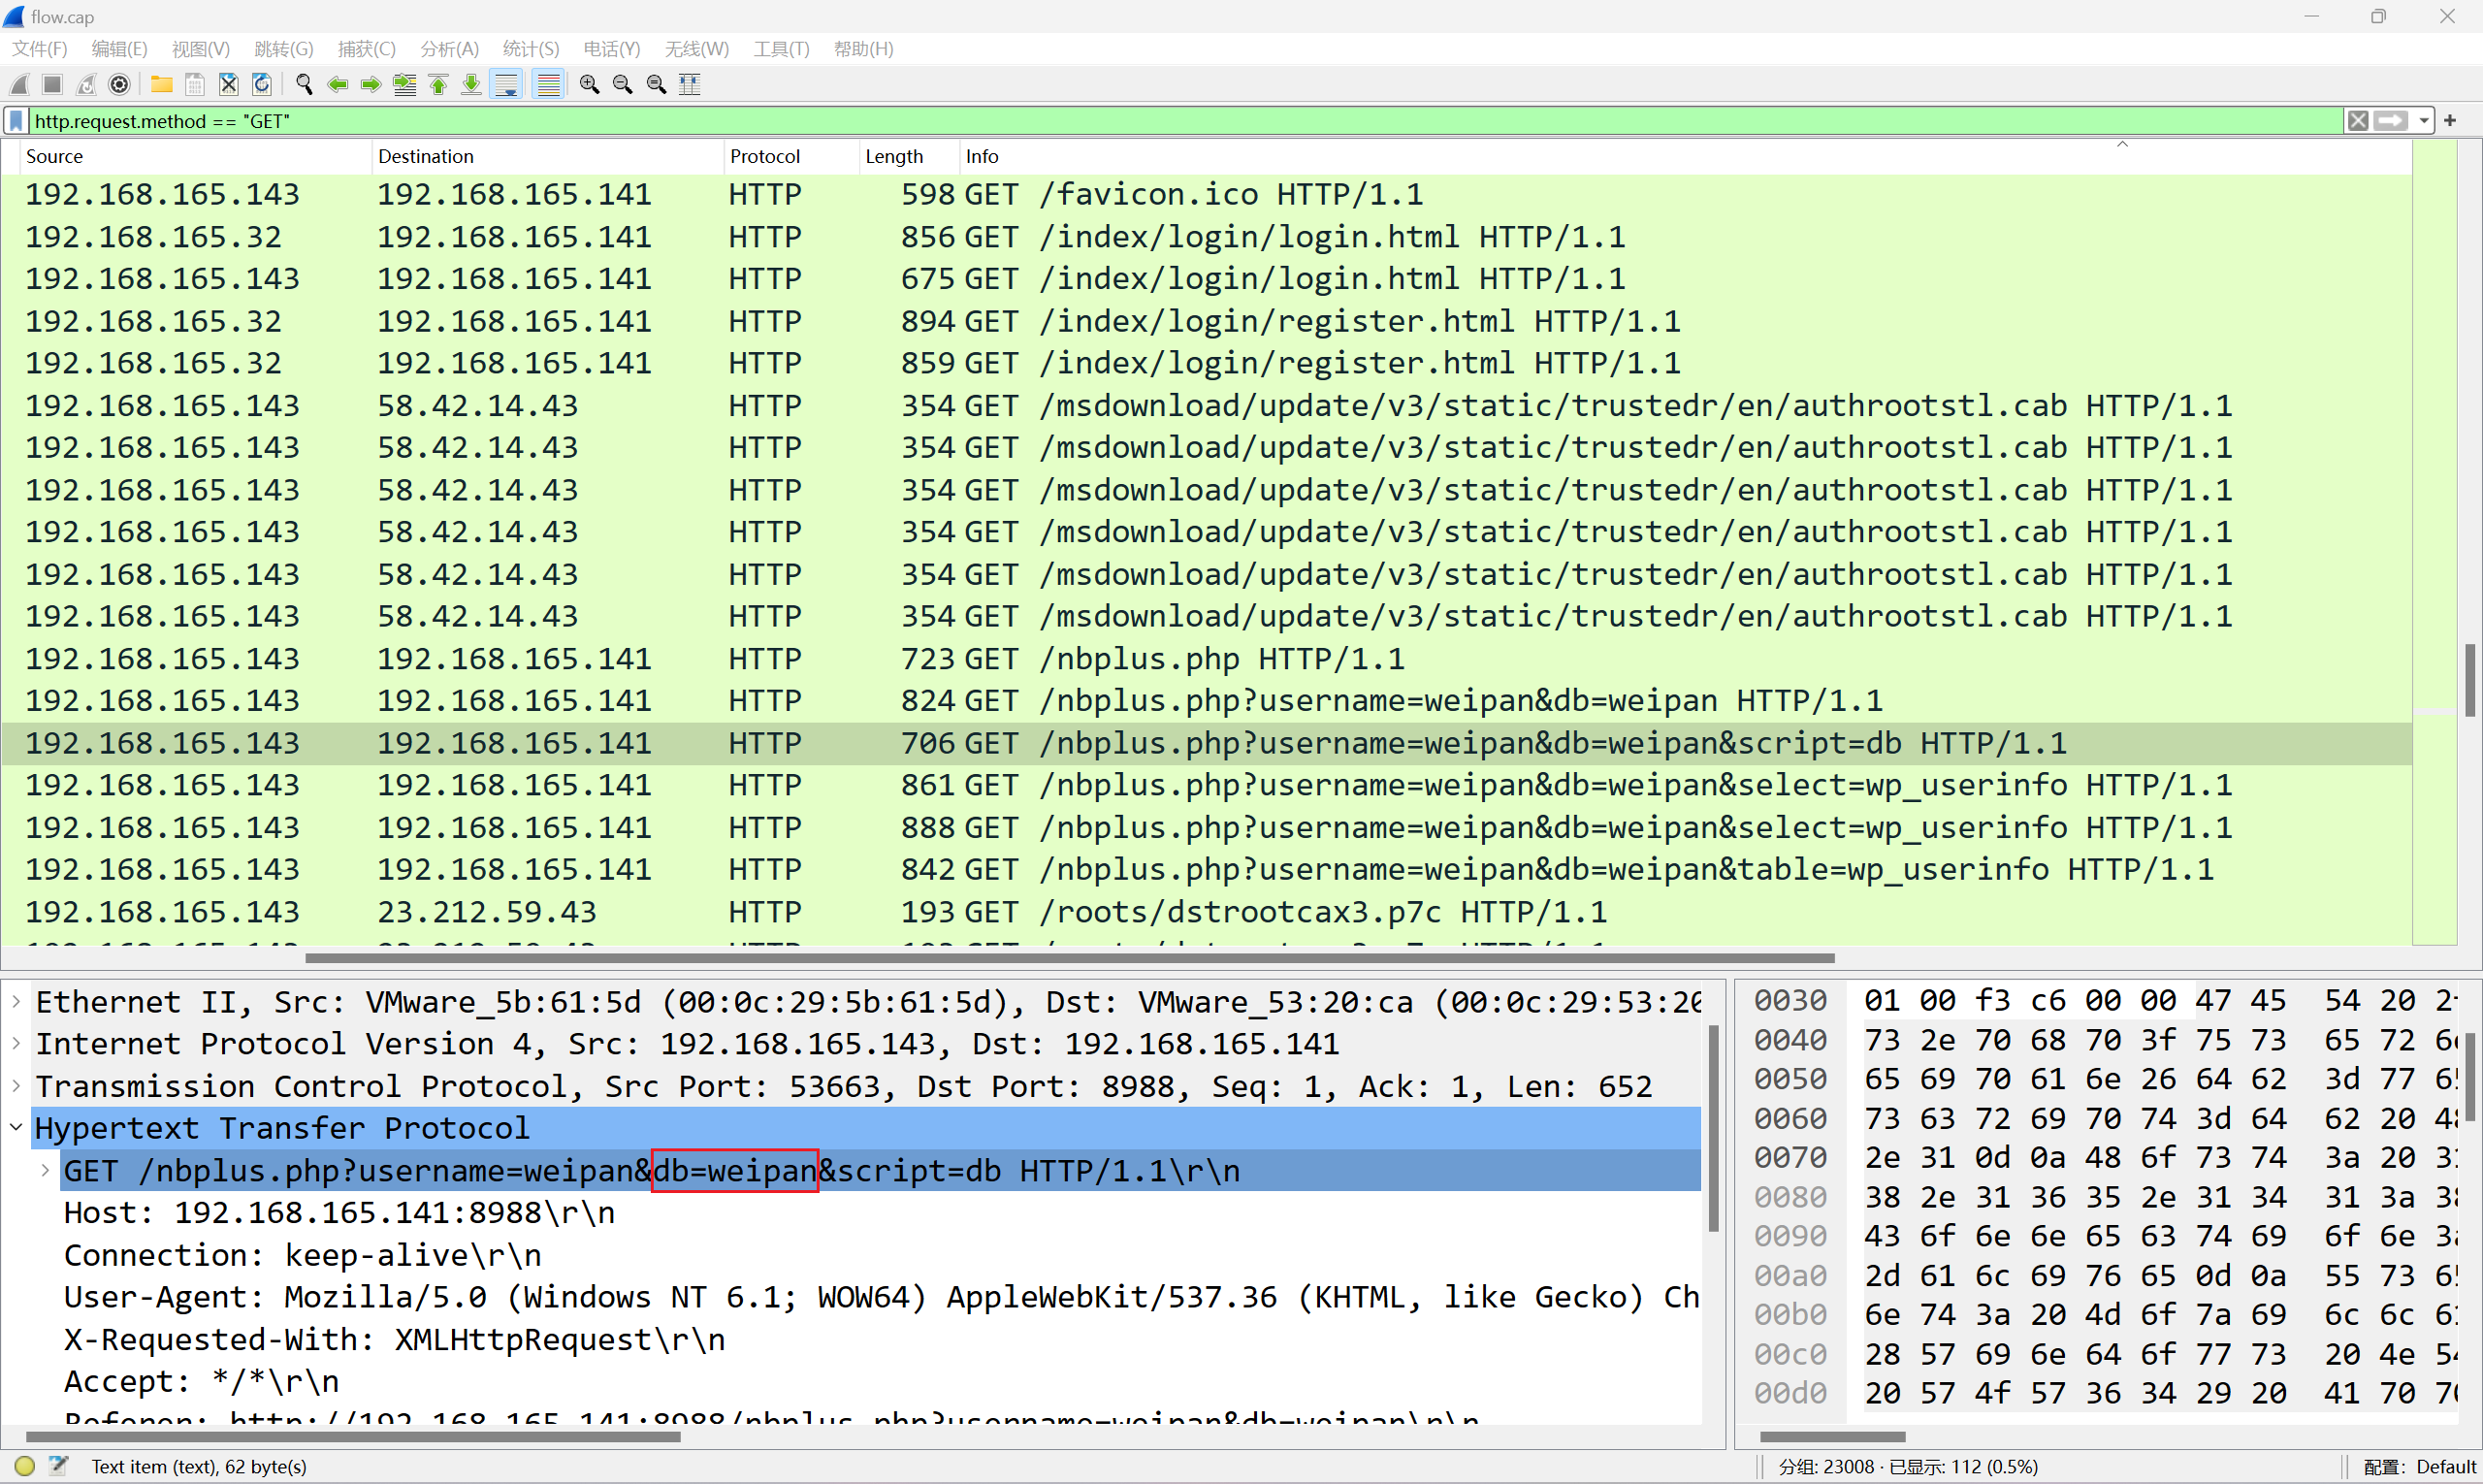Click the packet details horizontal scrollbar

[x=353, y=1437]
